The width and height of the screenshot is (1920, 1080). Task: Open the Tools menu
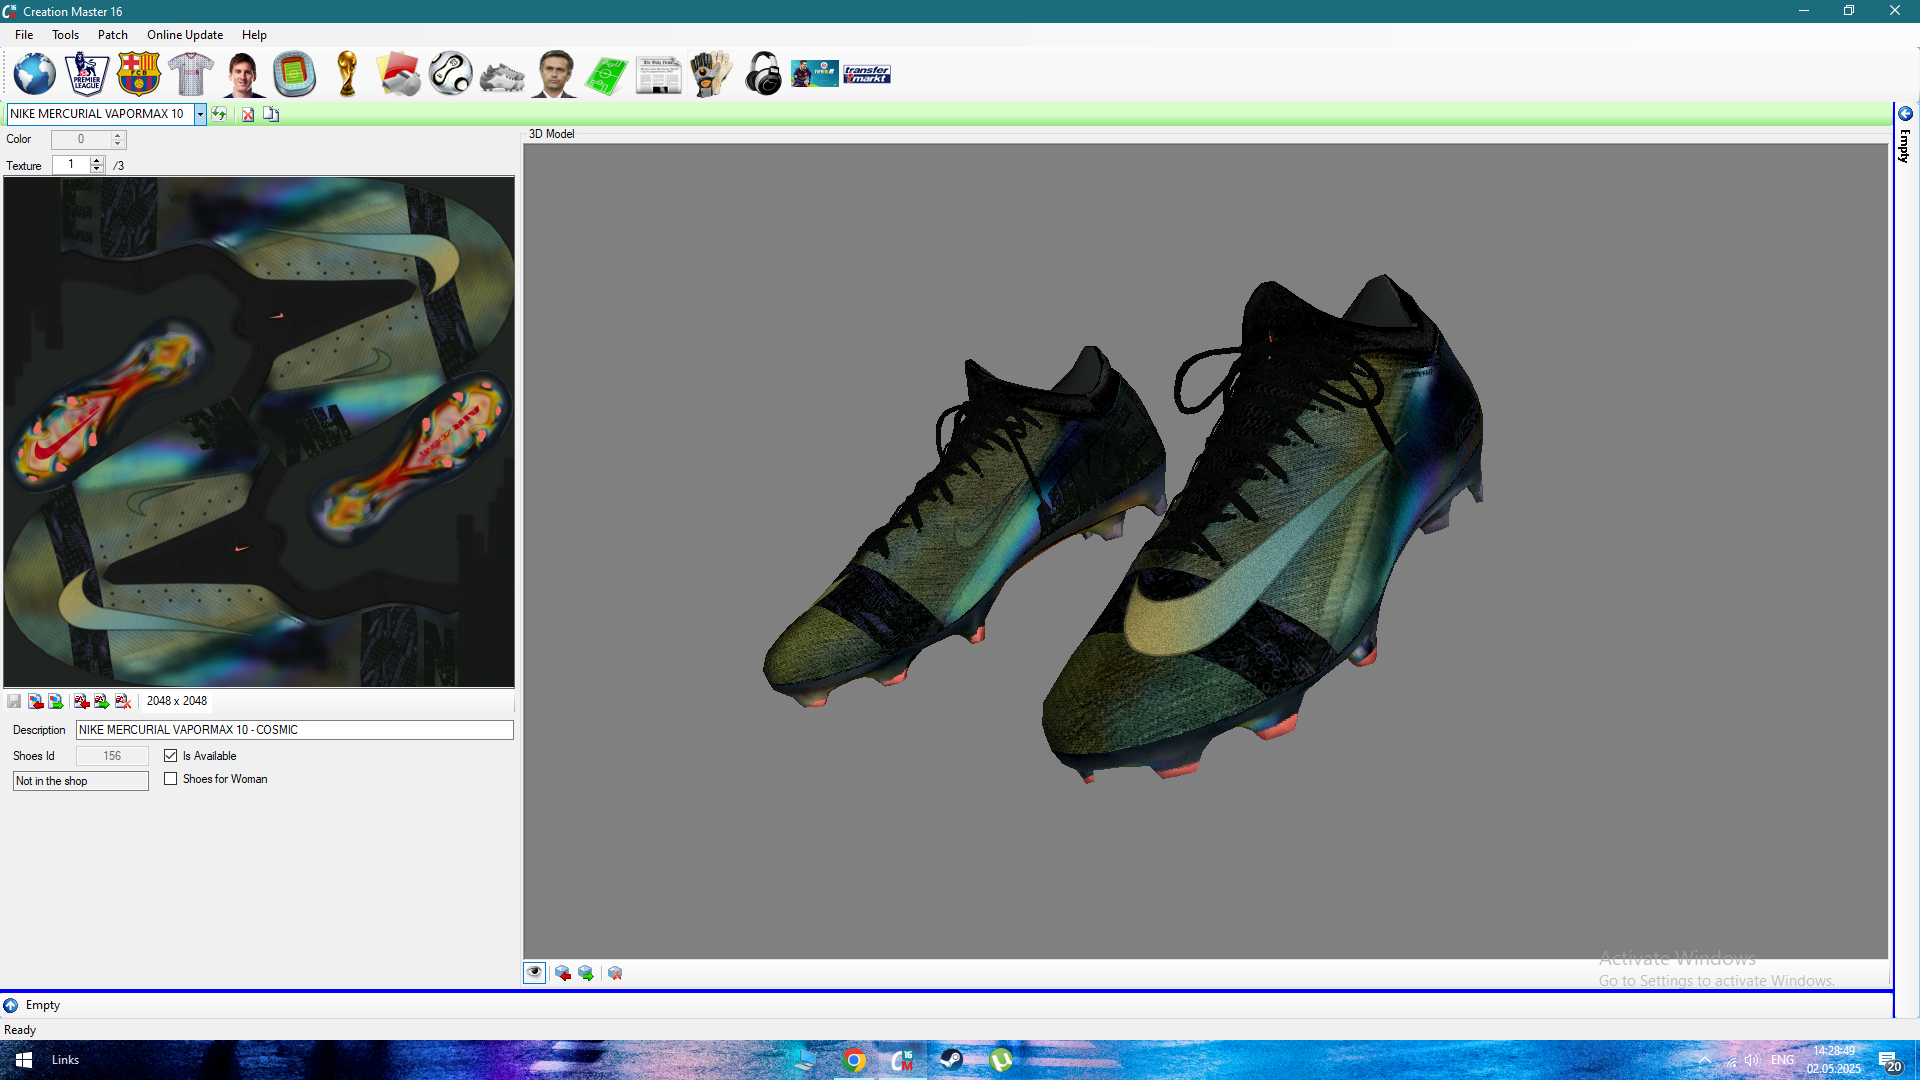pyautogui.click(x=66, y=35)
